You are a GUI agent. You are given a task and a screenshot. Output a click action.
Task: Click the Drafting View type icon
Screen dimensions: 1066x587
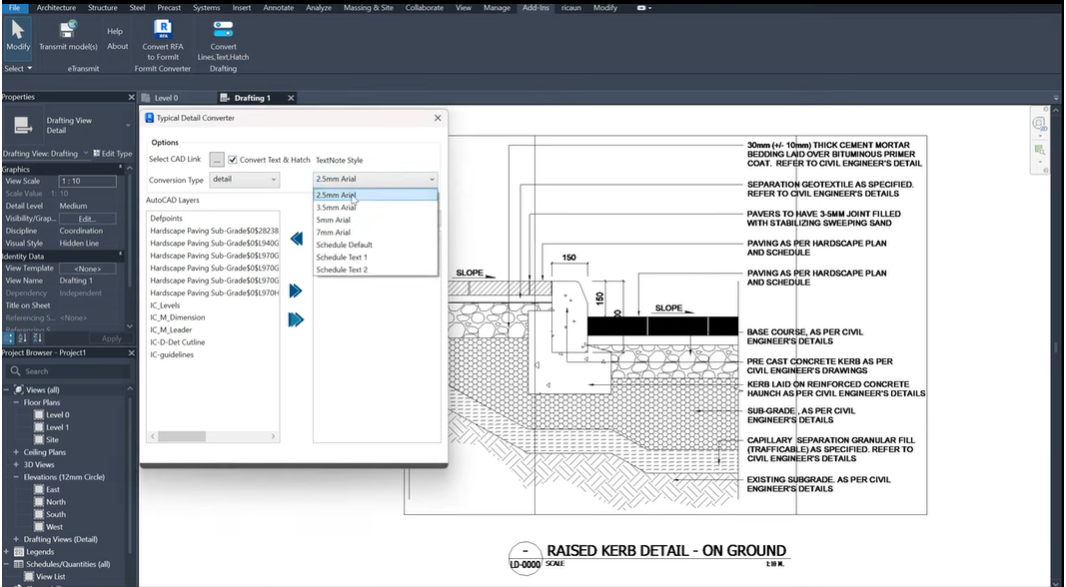pyautogui.click(x=23, y=125)
